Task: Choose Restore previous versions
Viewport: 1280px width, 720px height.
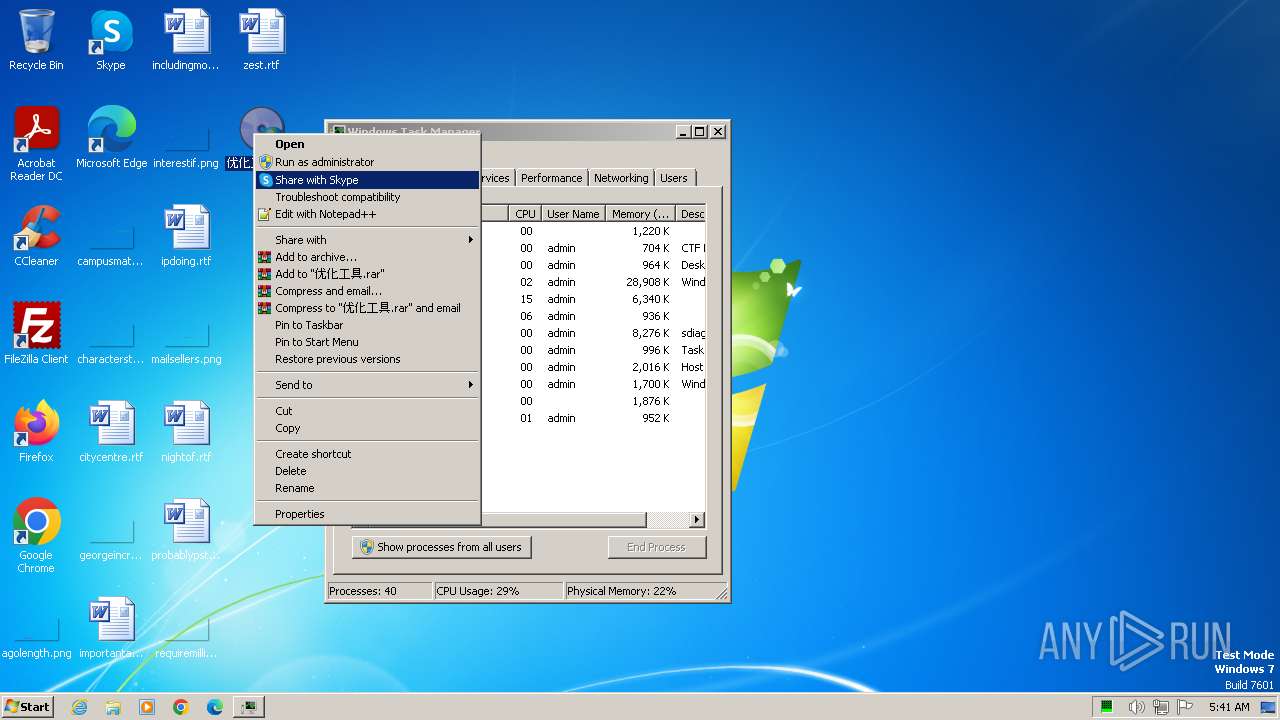Action: (368, 359)
